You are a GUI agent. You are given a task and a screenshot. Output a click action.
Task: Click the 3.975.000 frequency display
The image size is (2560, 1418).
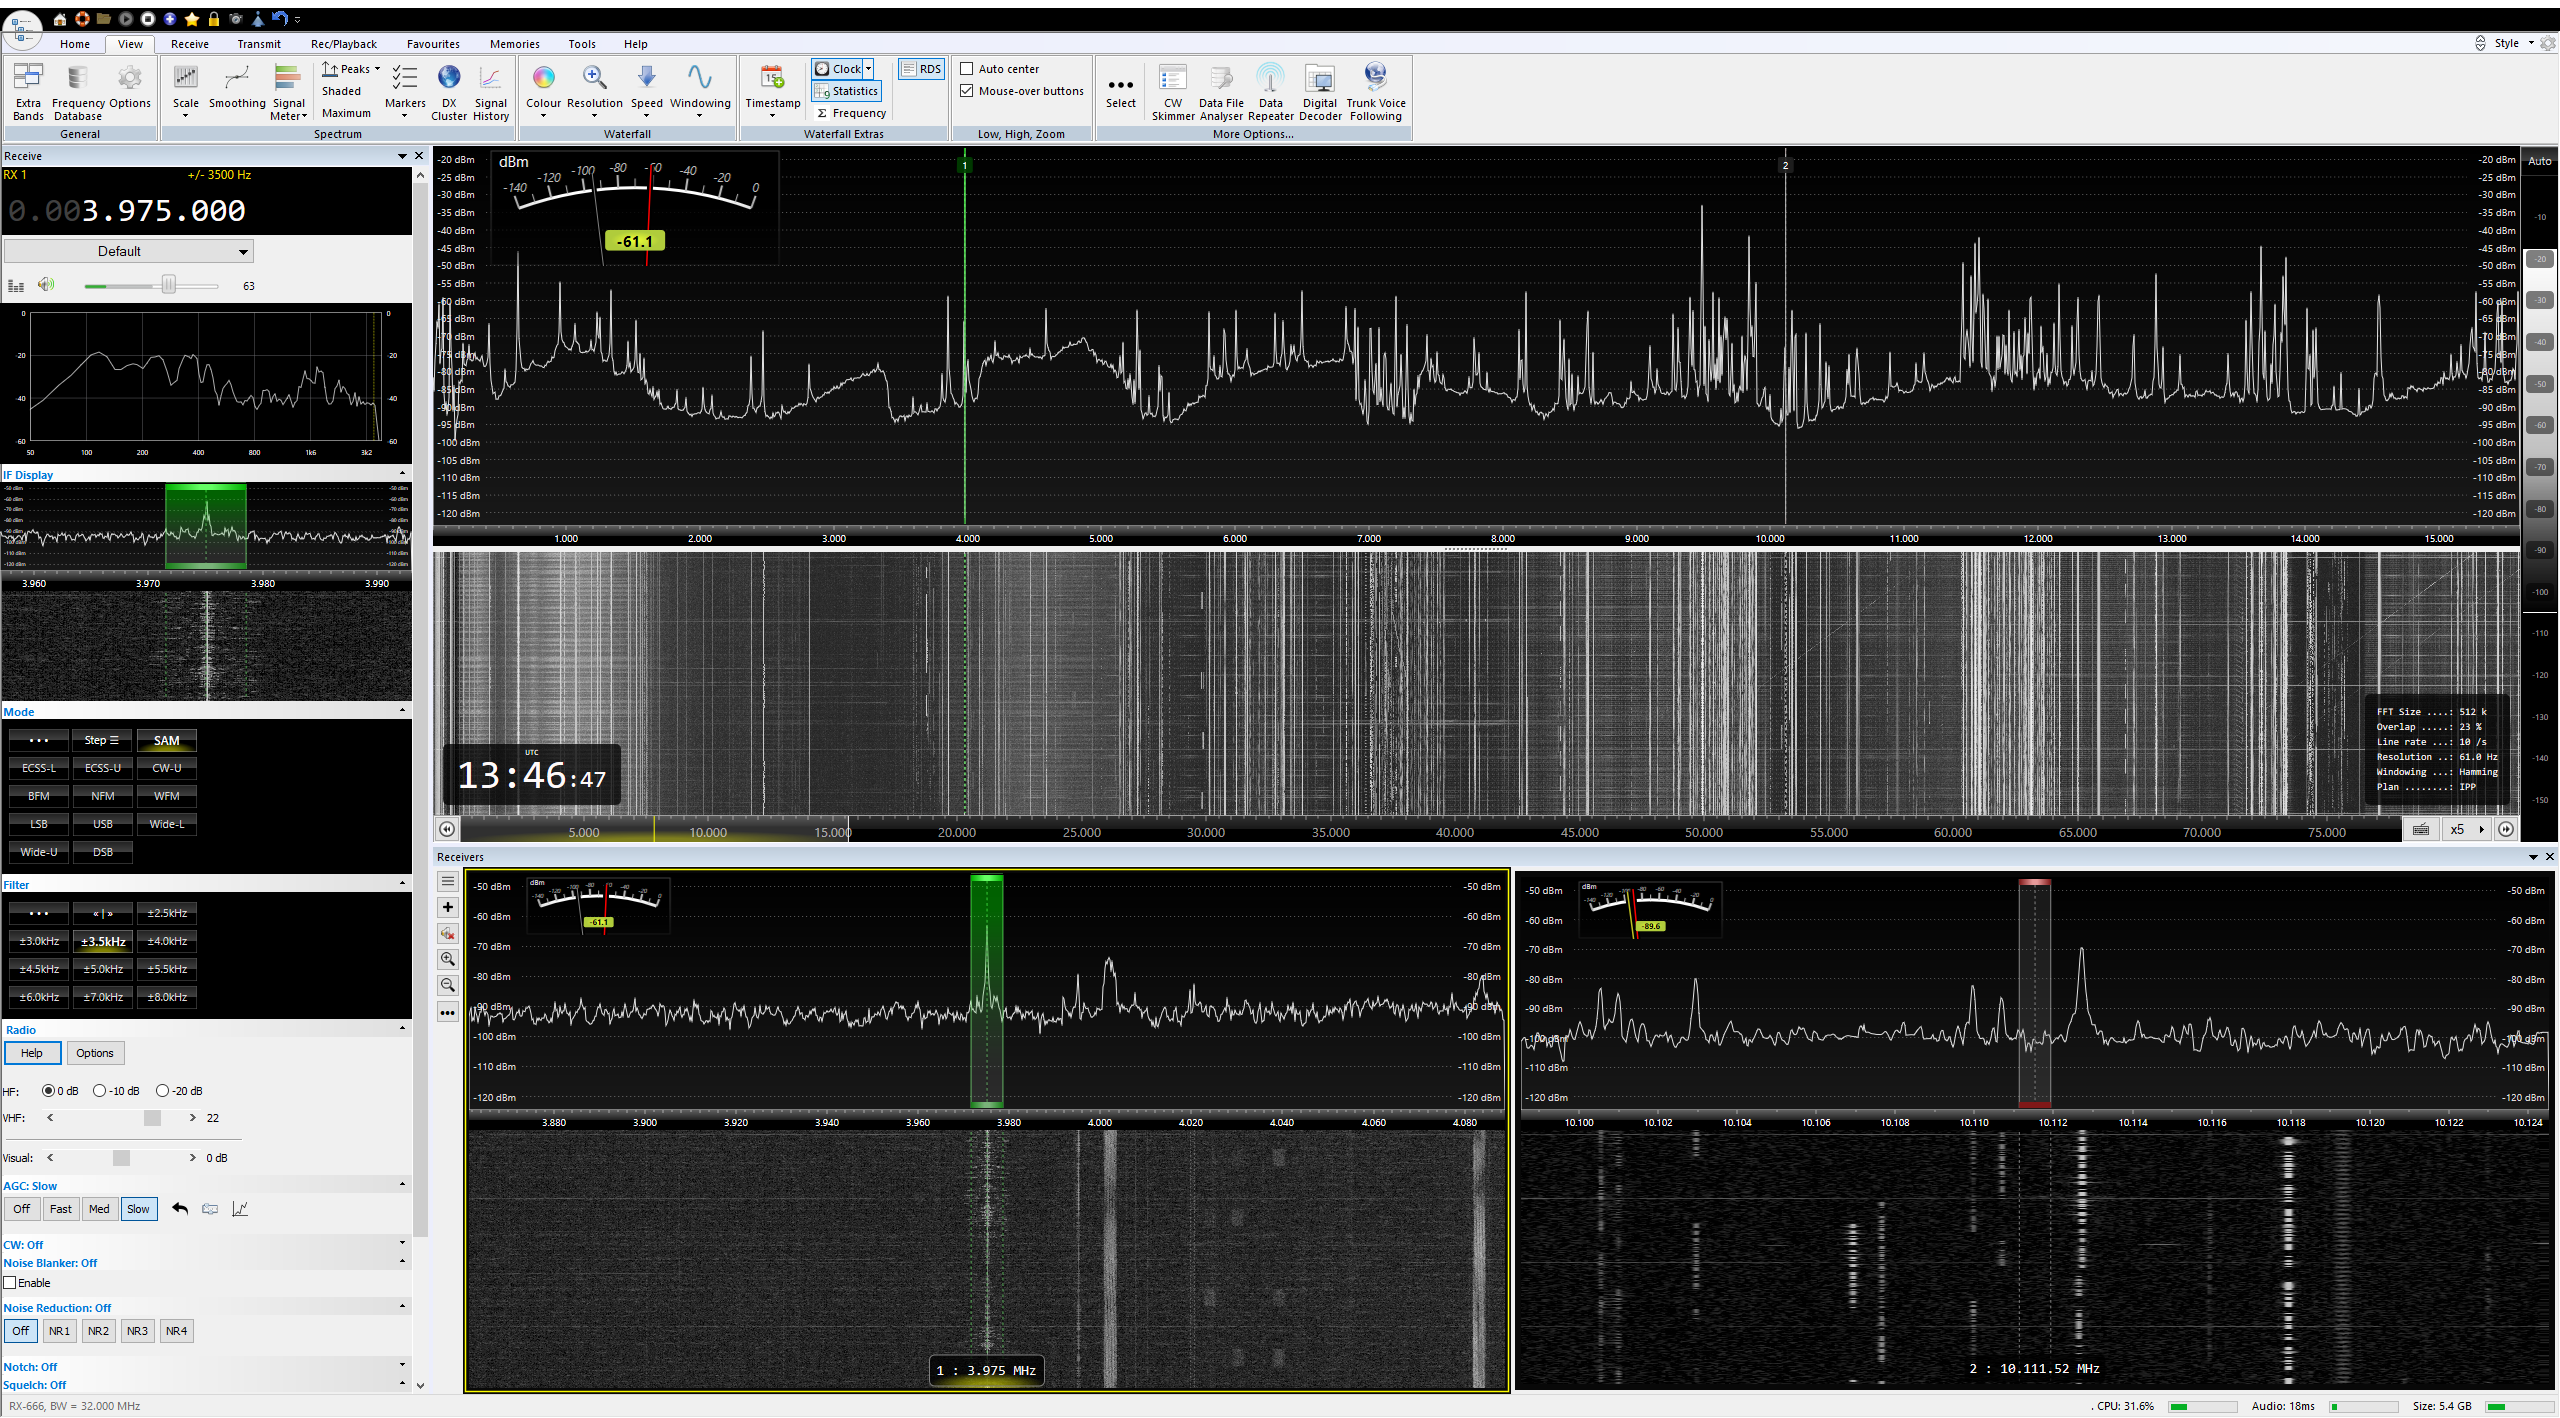[163, 211]
